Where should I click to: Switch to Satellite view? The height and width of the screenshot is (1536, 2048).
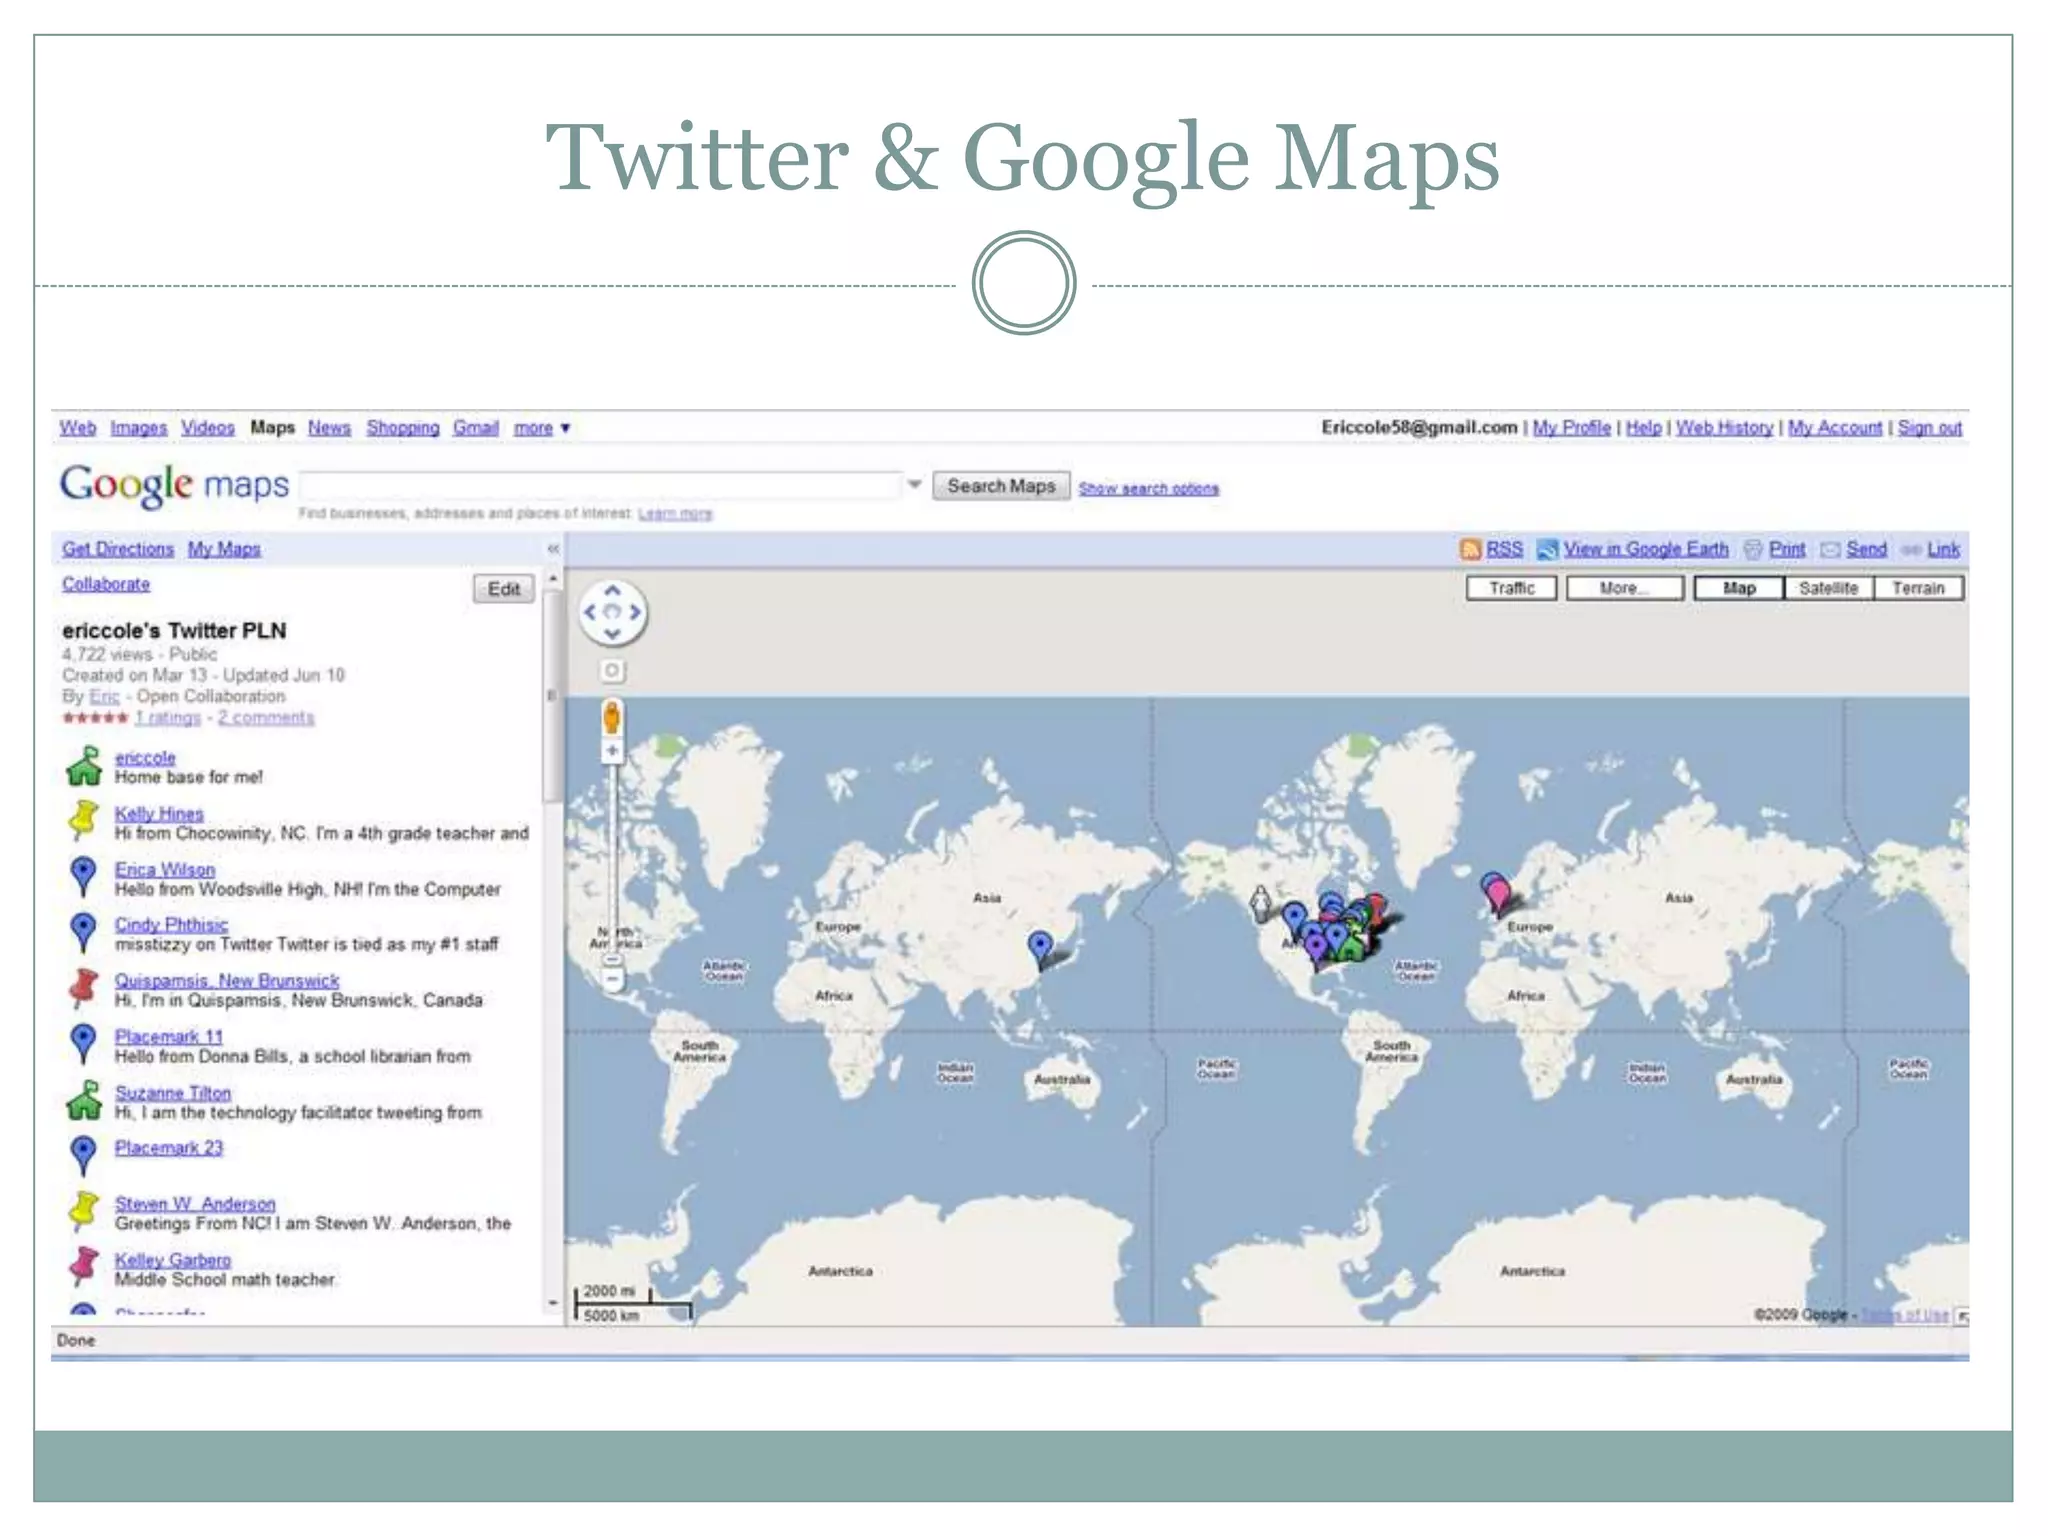coord(1828,588)
